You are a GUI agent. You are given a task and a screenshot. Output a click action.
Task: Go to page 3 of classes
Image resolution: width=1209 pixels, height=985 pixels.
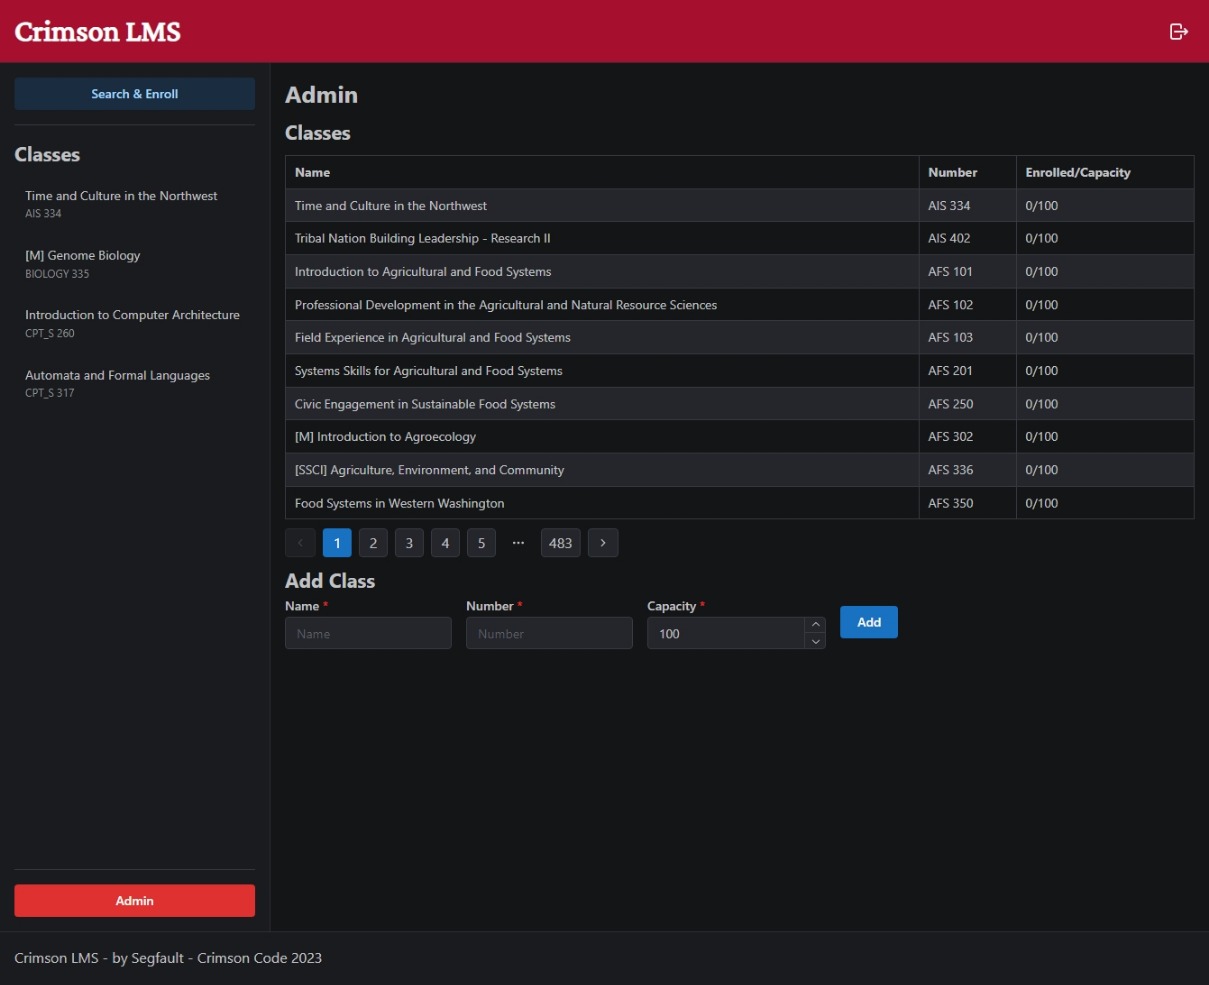tap(409, 543)
